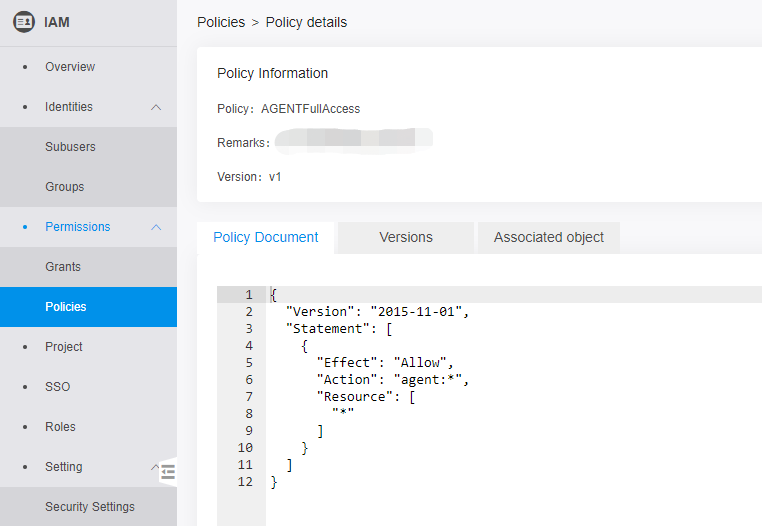Select the Permissions menu item
This screenshot has width=762, height=526.
pyautogui.click(x=78, y=227)
